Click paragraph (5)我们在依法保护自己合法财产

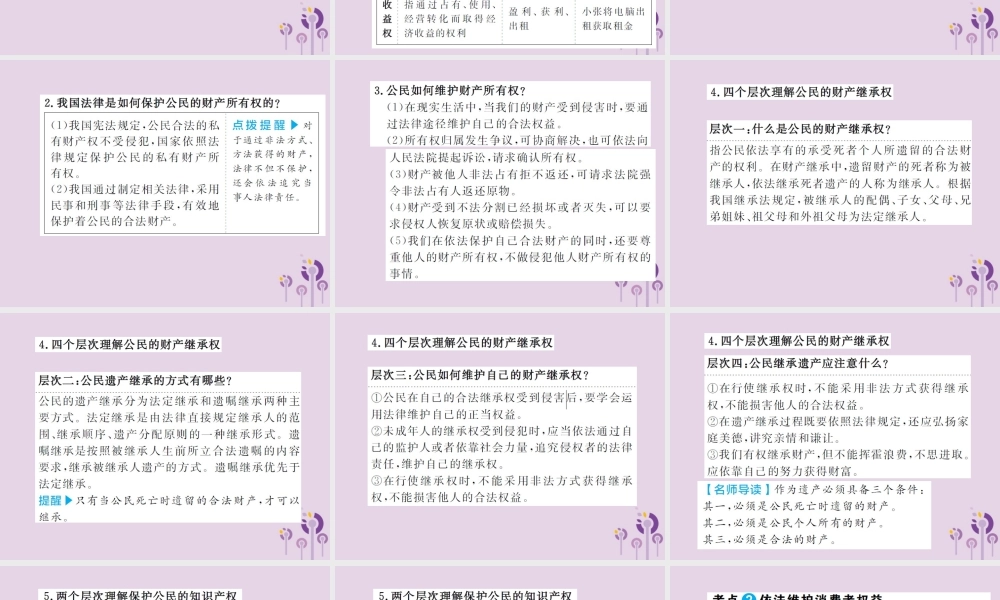coord(520,257)
